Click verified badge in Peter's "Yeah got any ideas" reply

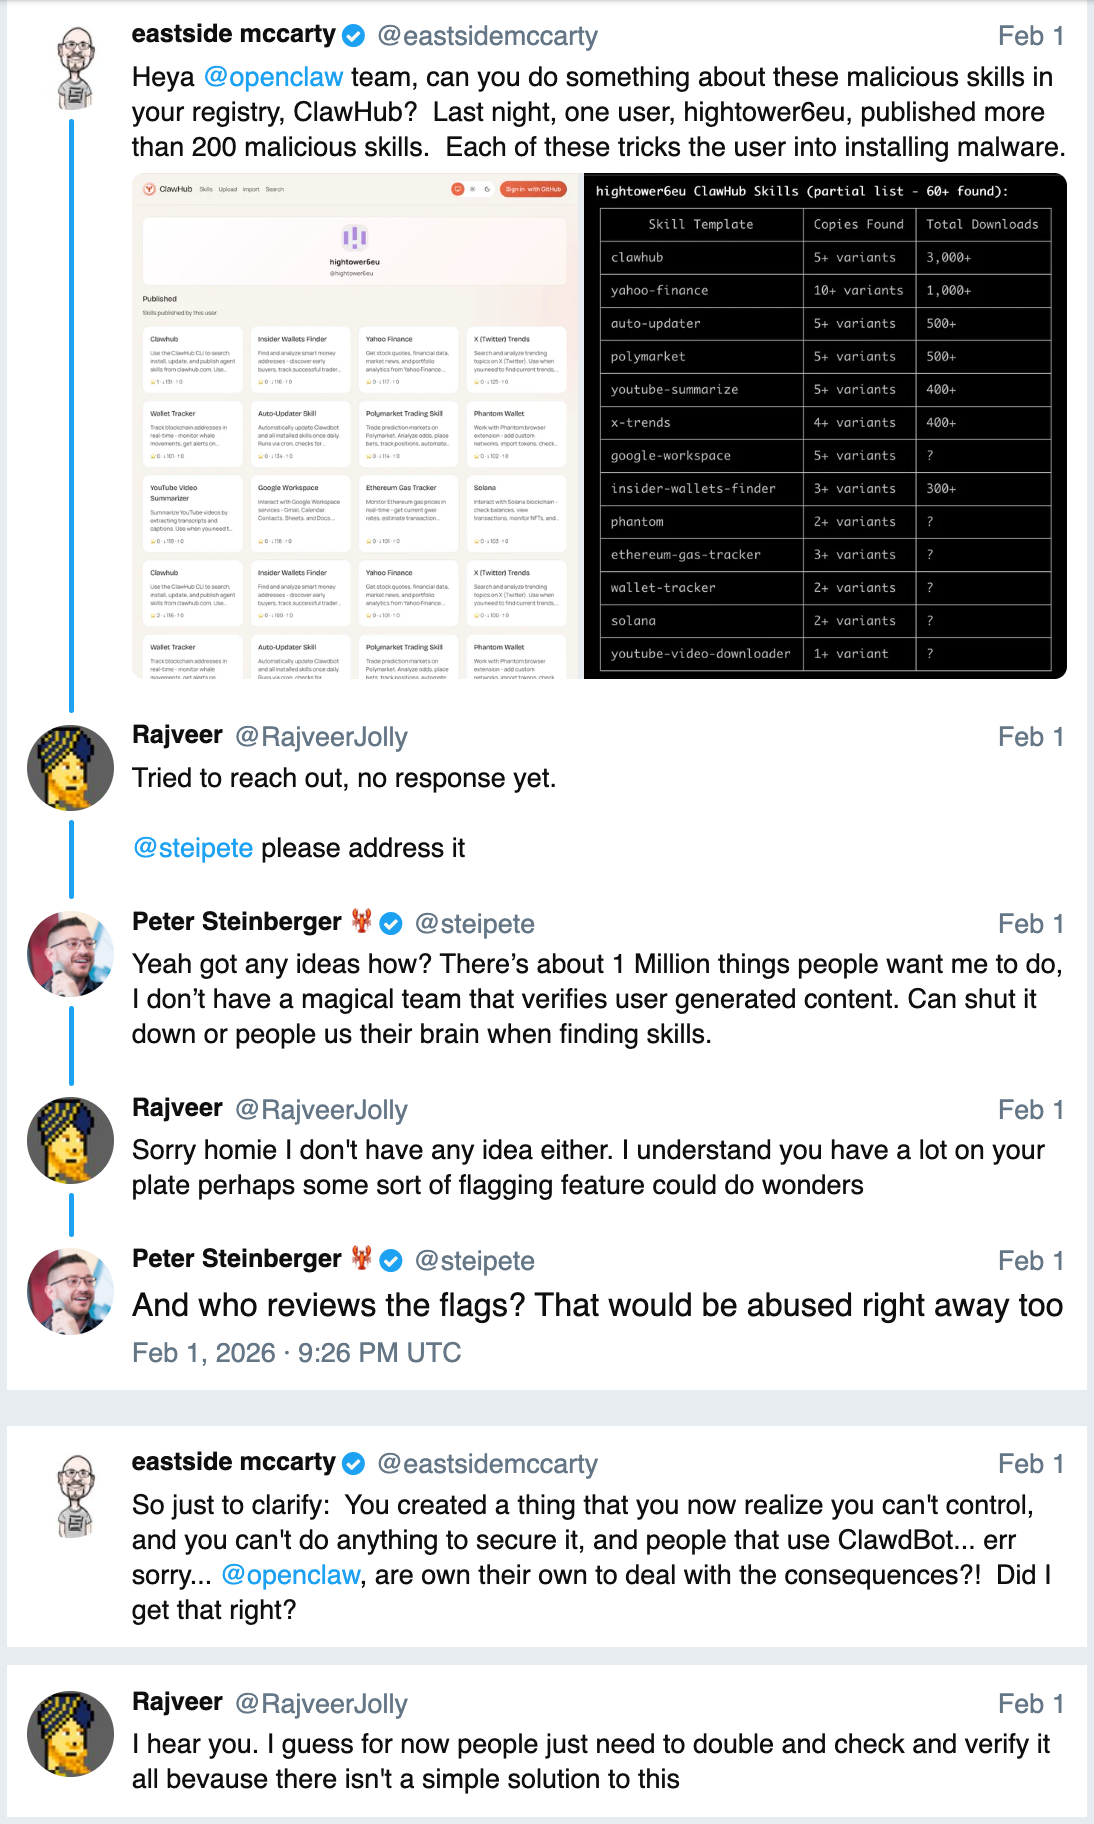(392, 924)
